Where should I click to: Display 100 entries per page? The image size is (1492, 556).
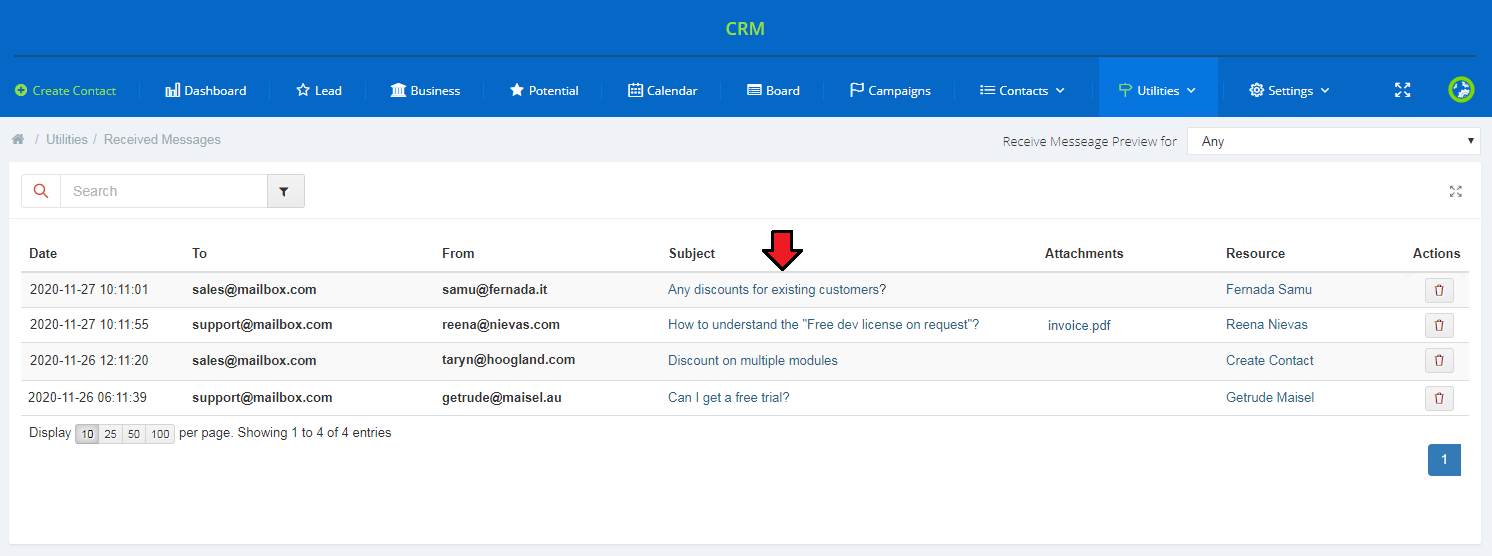160,434
